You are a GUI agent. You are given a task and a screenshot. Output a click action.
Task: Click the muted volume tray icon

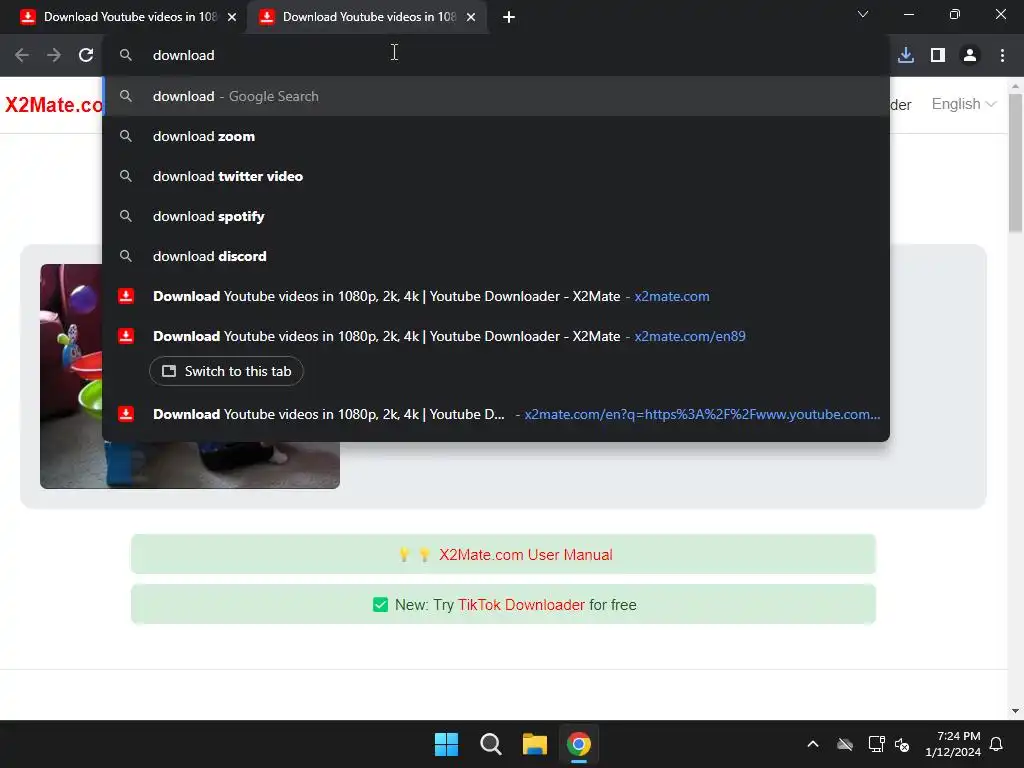(x=903, y=744)
